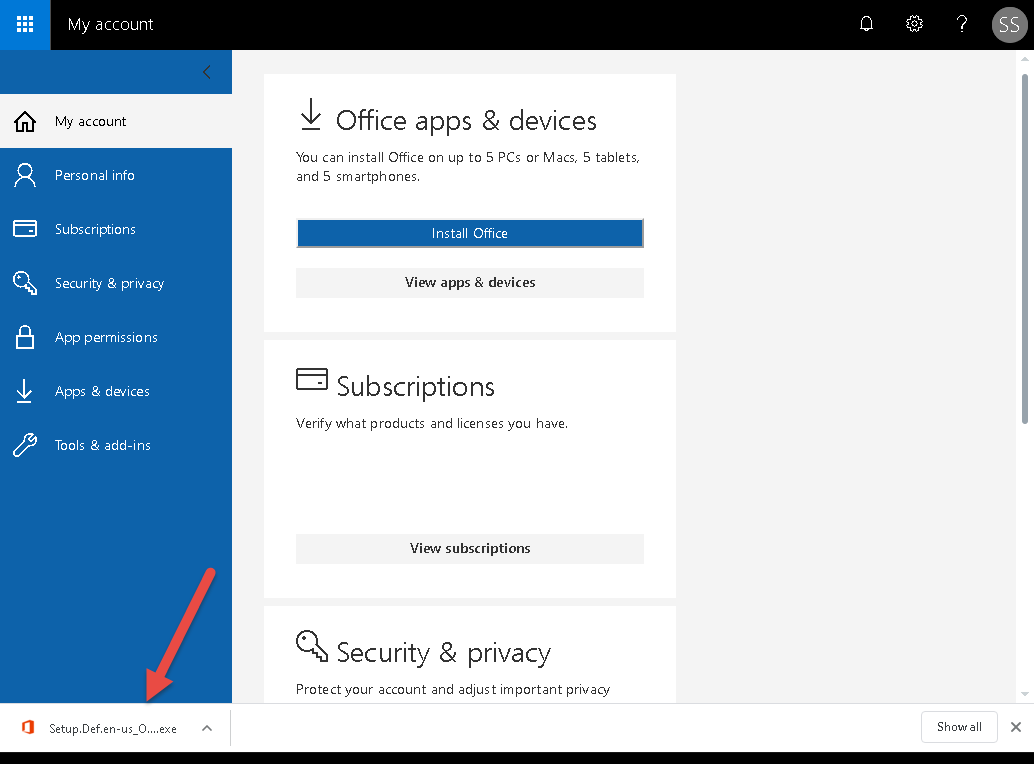Click the Subscriptions card heading
The image size is (1034, 764).
[415, 387]
